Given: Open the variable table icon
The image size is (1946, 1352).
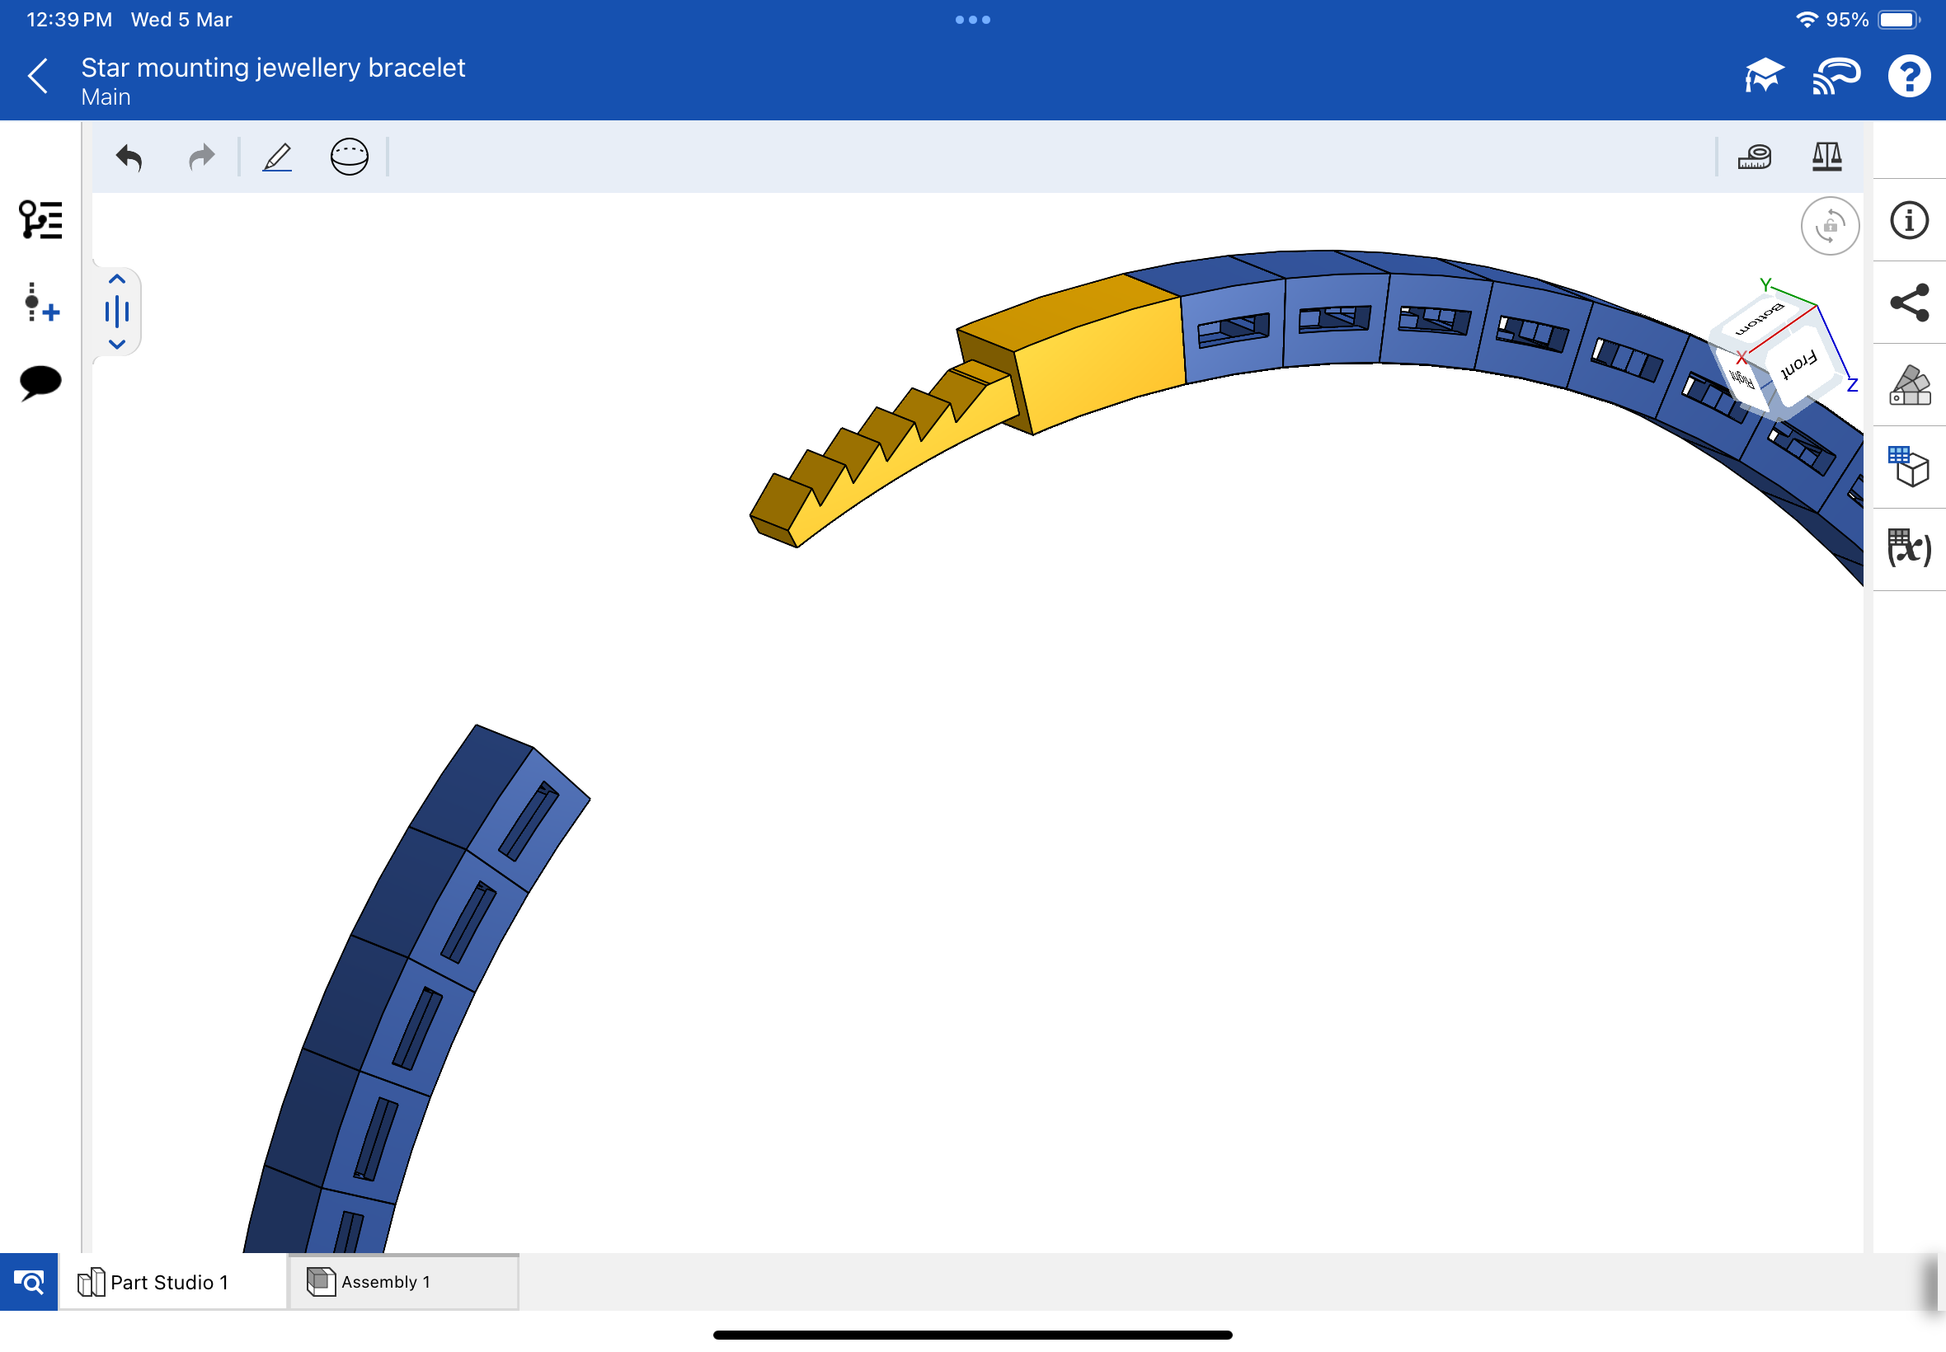Looking at the screenshot, I should 1908,547.
